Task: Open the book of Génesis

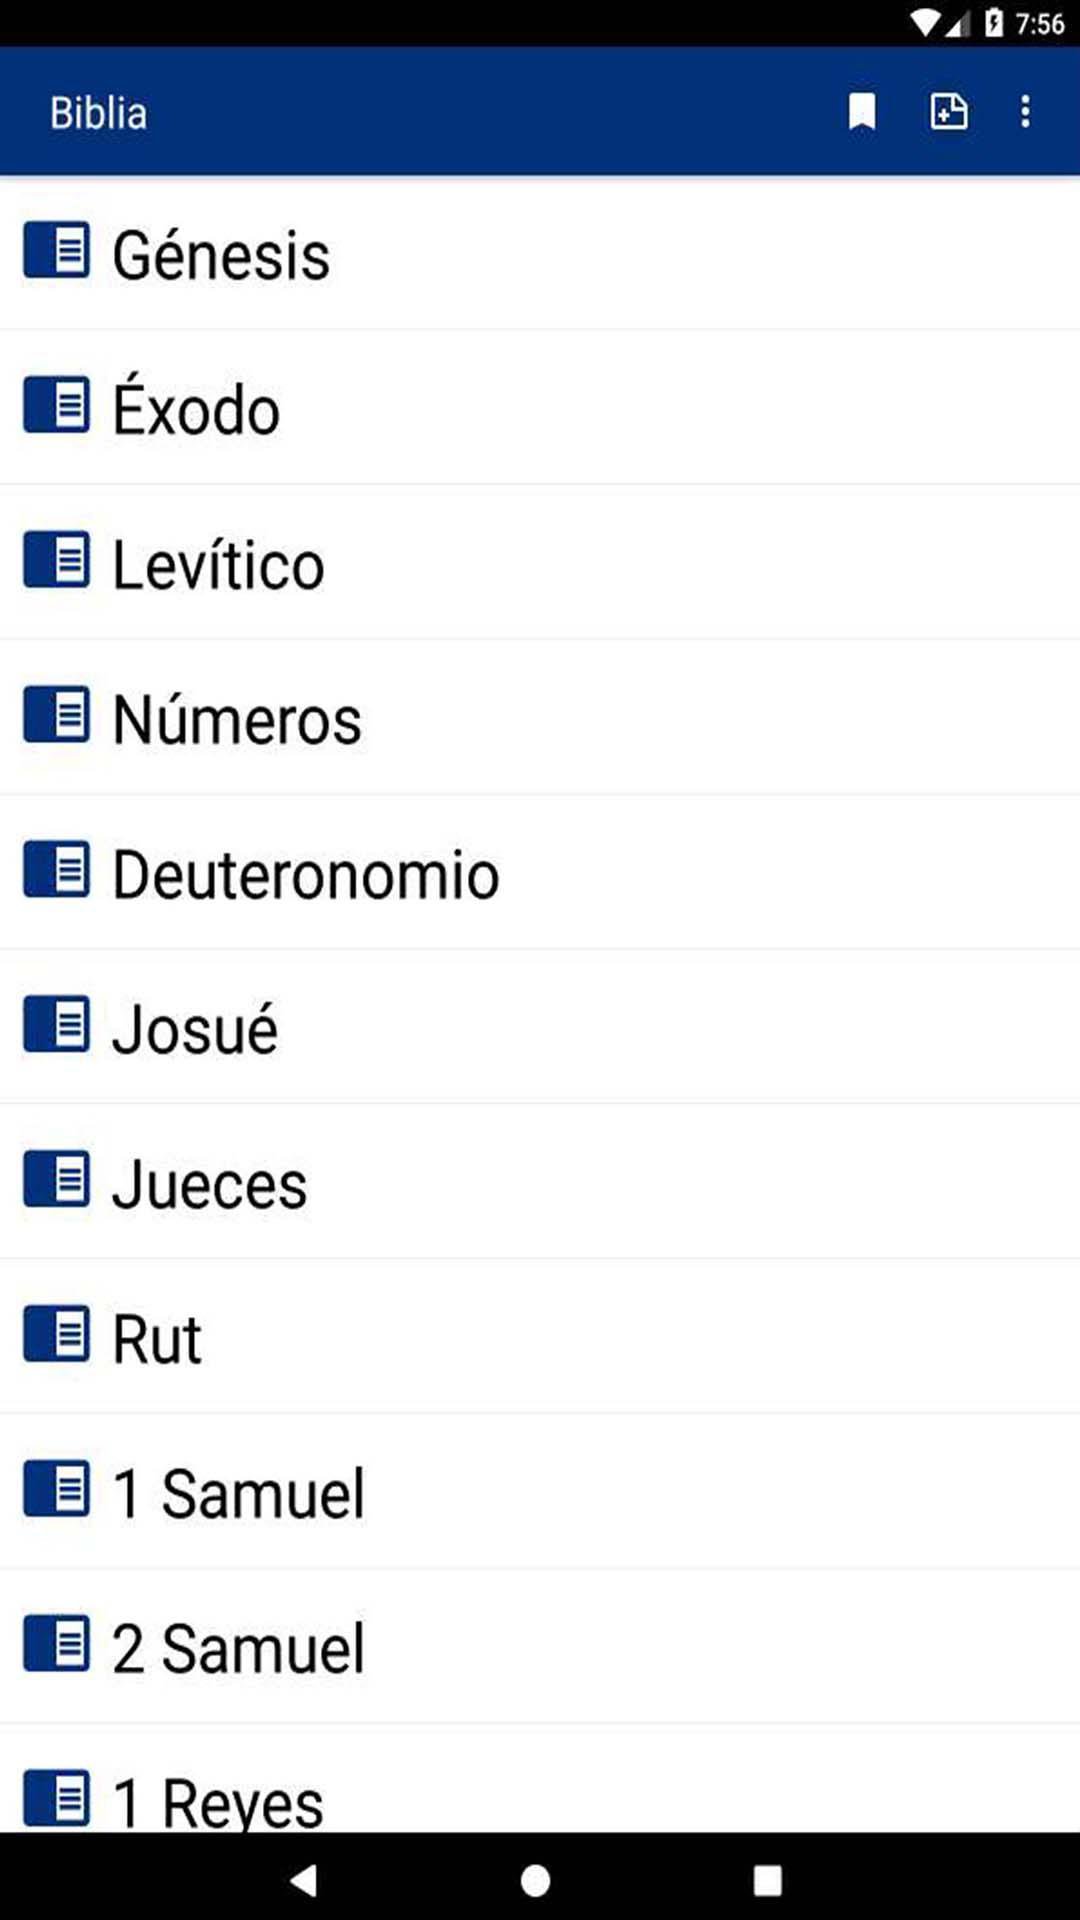Action: tap(221, 255)
